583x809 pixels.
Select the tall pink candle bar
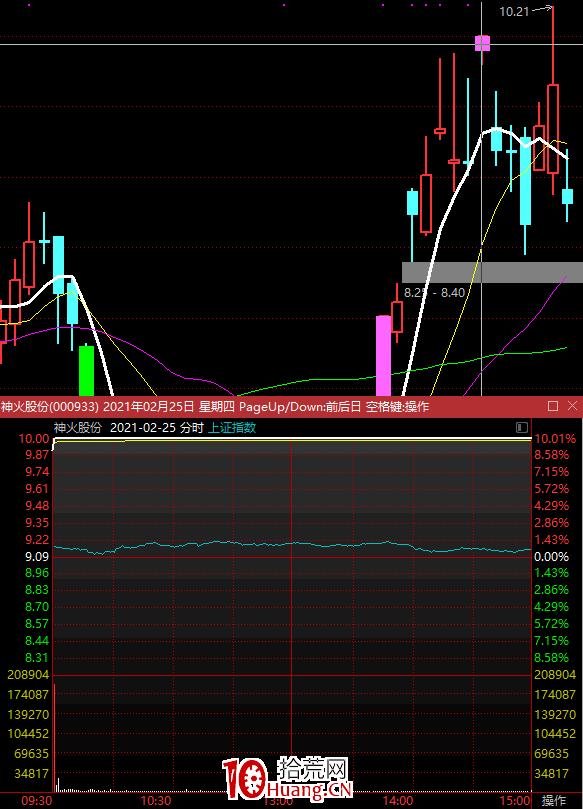pos(383,355)
